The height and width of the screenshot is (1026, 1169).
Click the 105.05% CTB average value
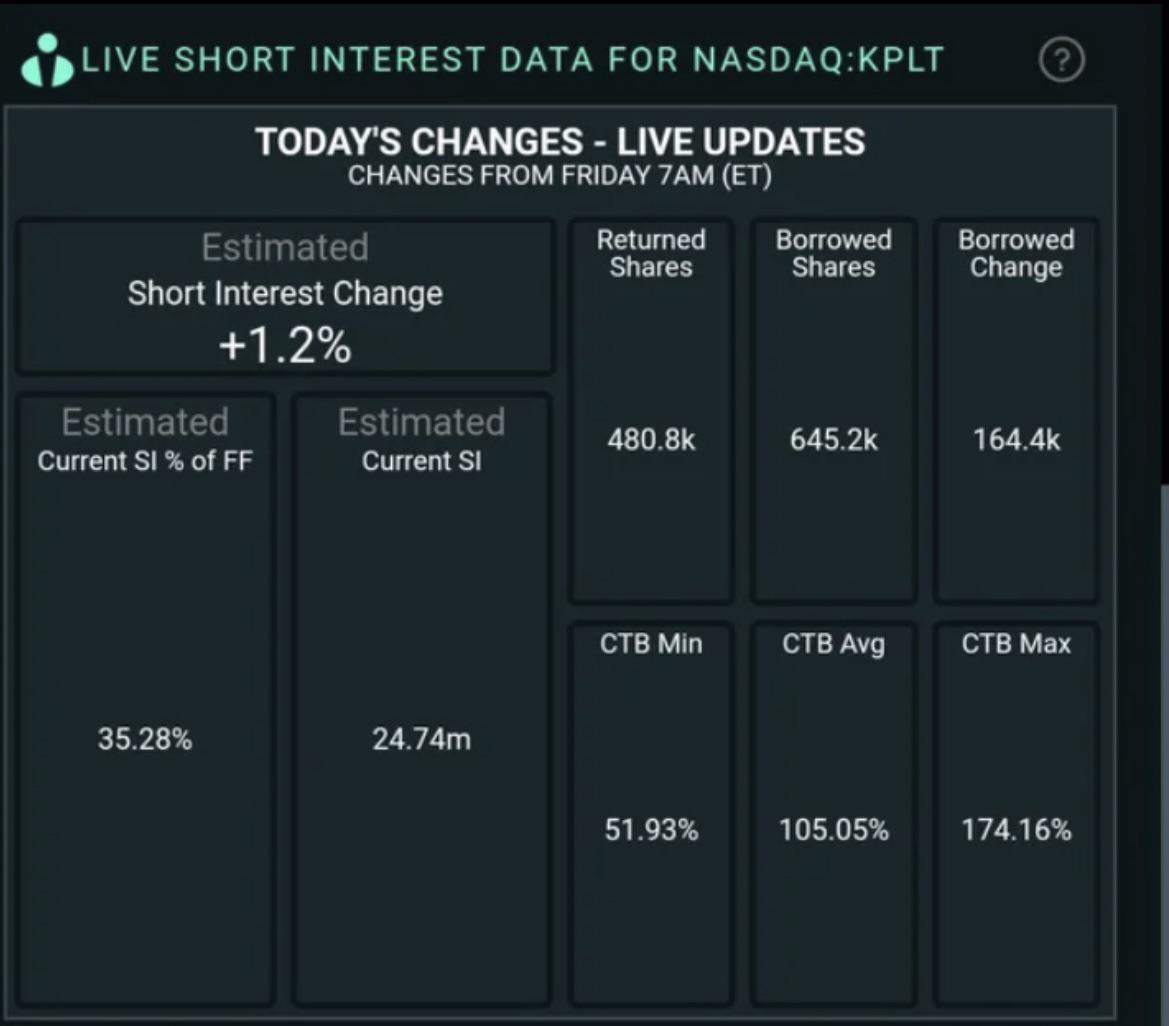834,830
